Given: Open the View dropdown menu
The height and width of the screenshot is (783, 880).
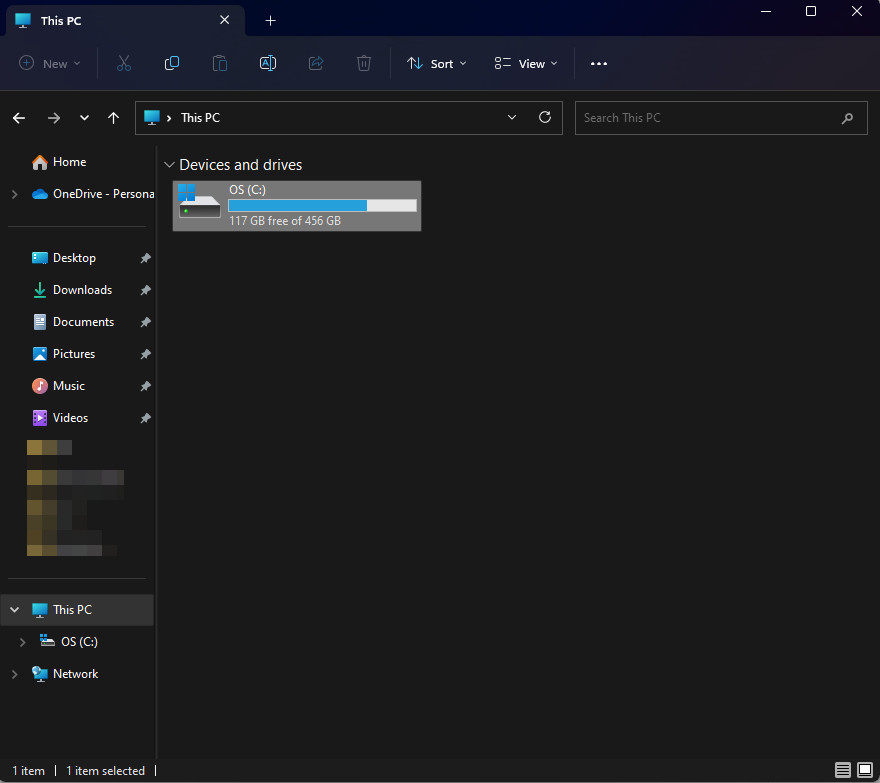Looking at the screenshot, I should click(526, 63).
